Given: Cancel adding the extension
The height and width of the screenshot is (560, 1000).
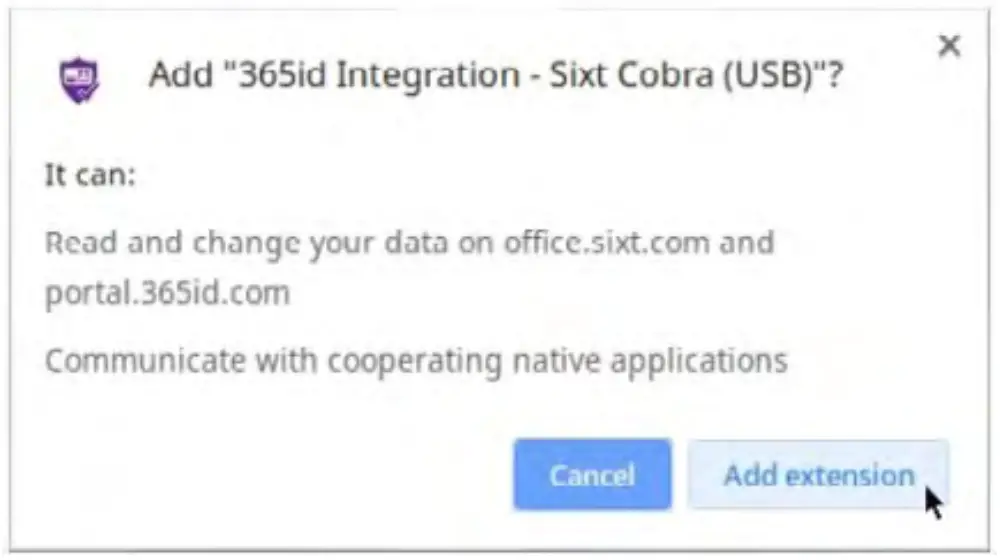Looking at the screenshot, I should 591,475.
